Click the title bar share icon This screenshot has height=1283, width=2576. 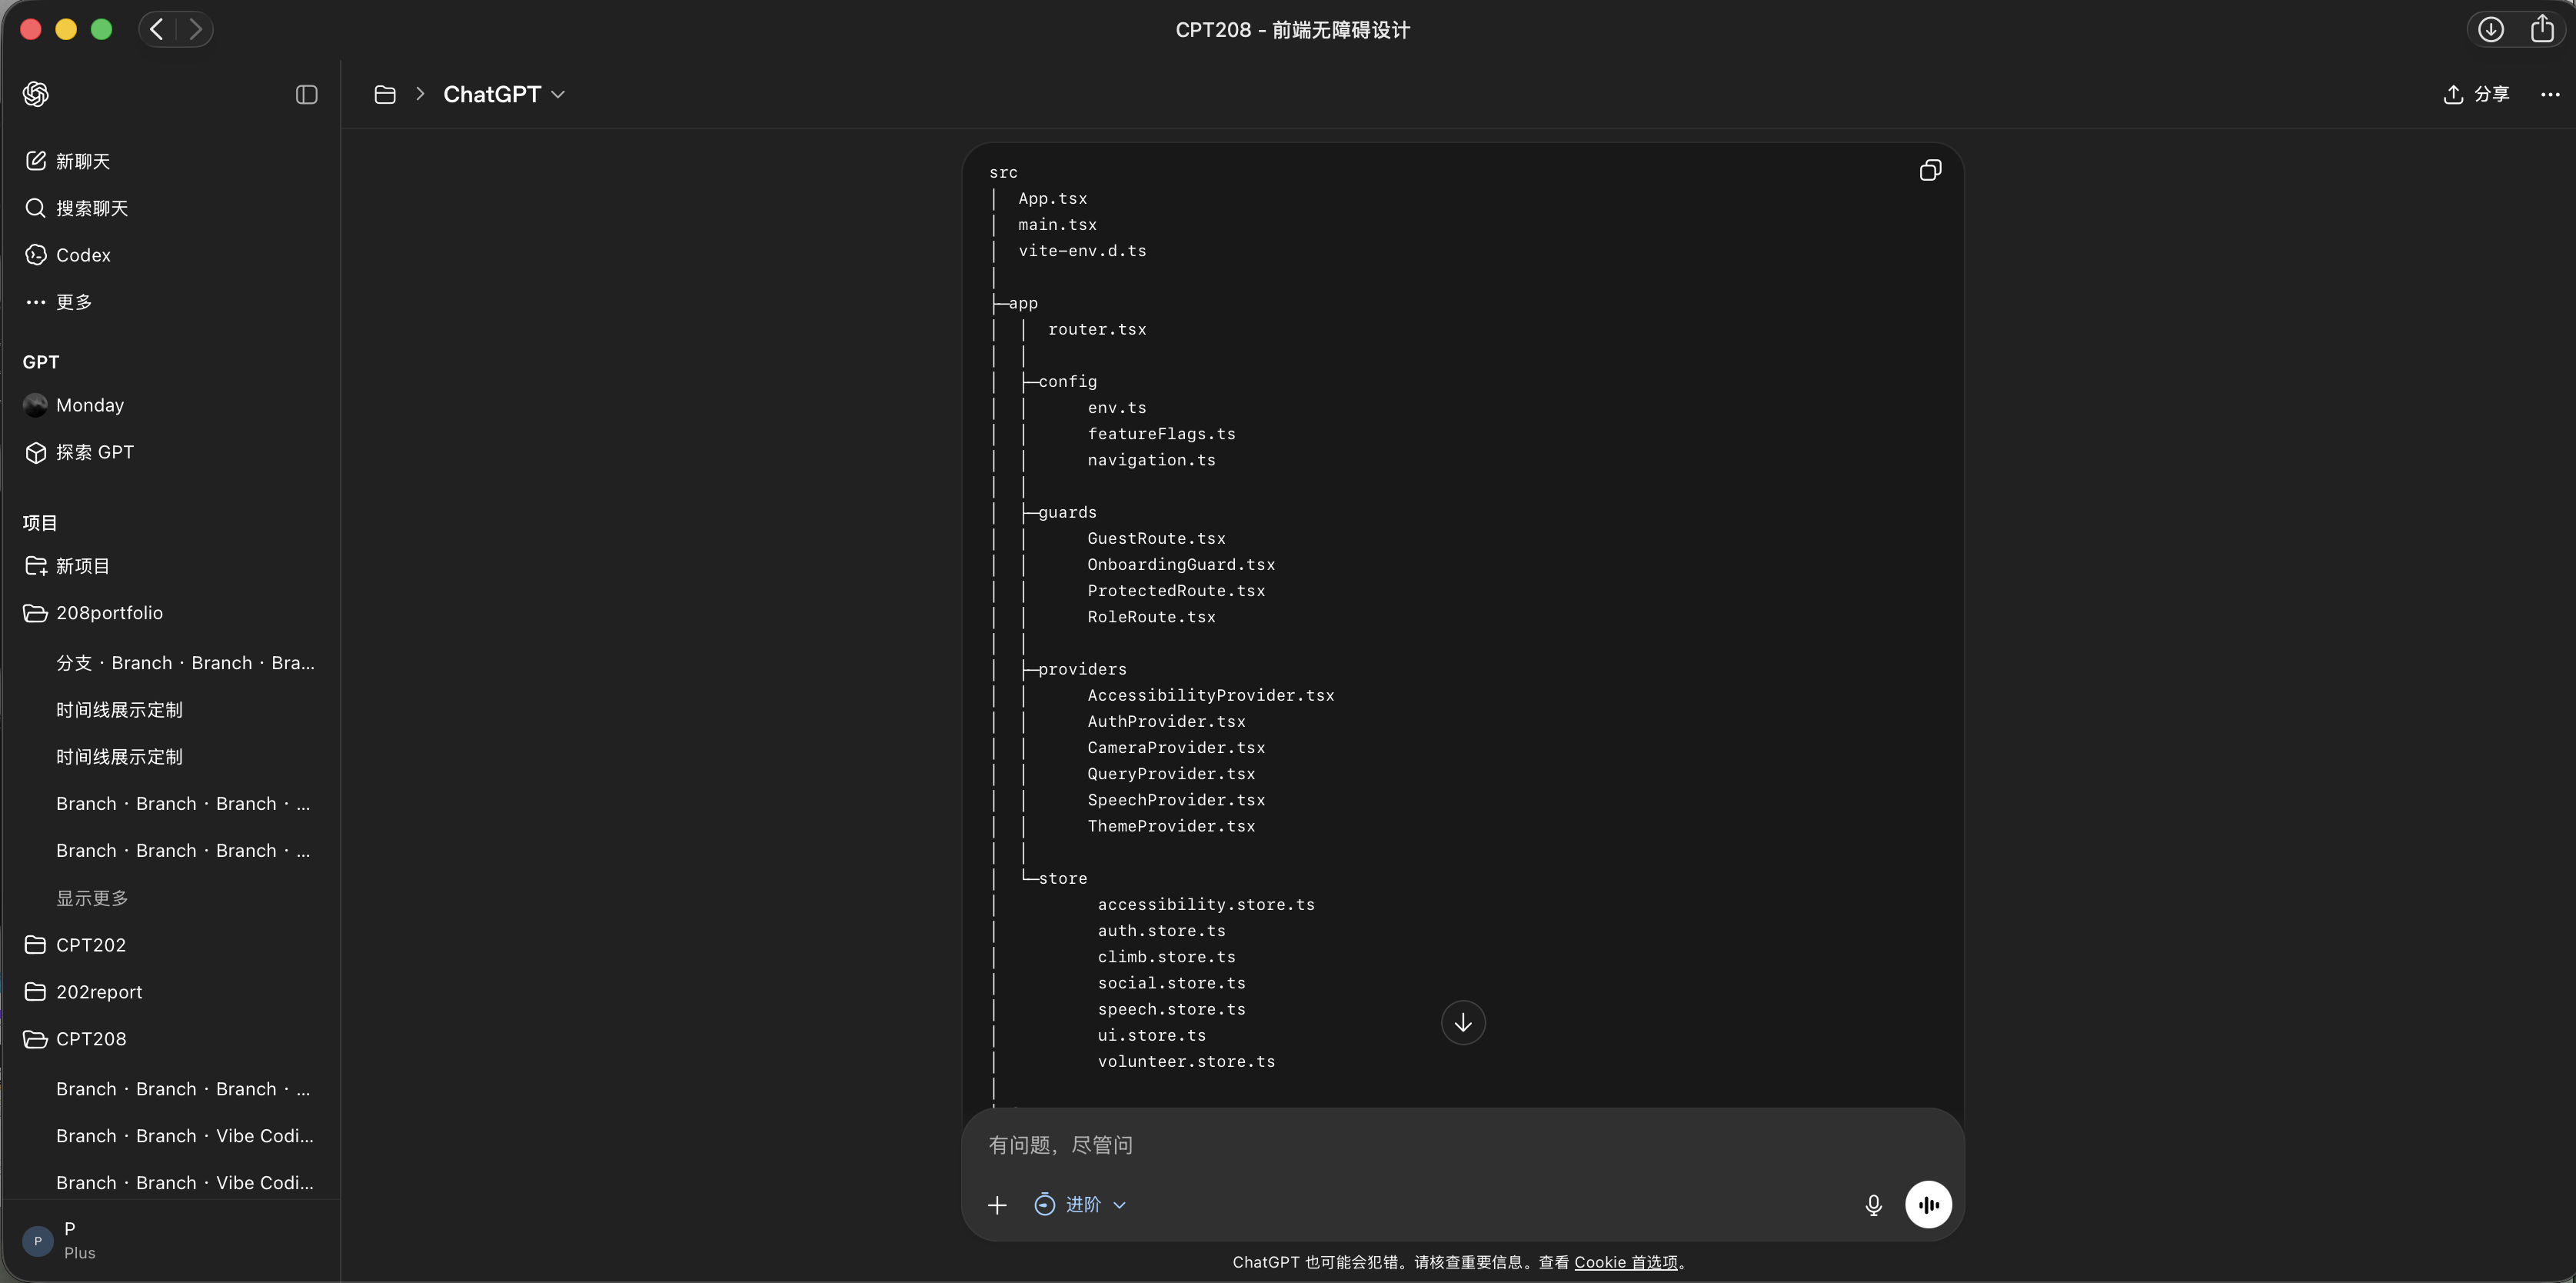2542,28
